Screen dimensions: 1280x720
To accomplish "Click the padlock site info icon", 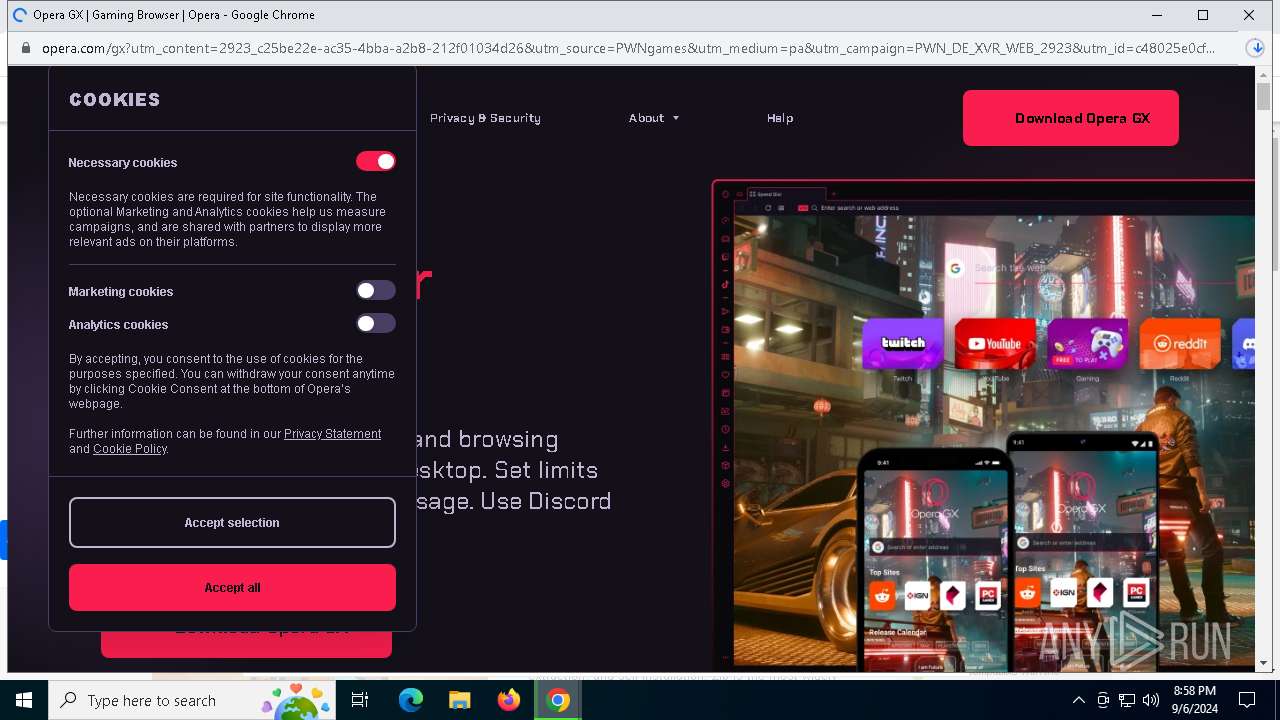I will pos(26,48).
